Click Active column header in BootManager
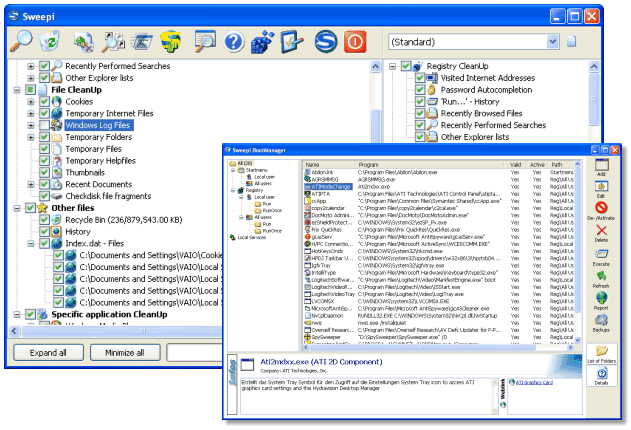631x430 pixels. pyautogui.click(x=537, y=165)
